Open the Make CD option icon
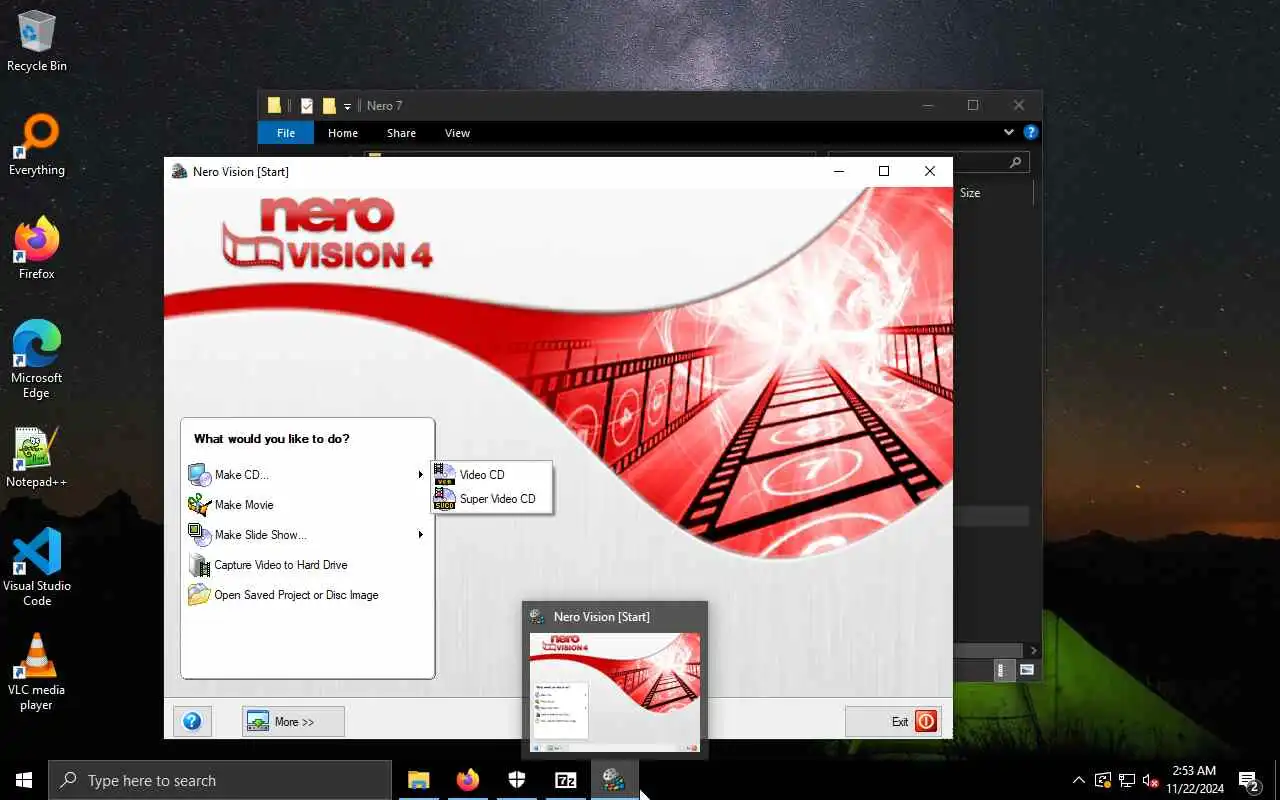Image resolution: width=1280 pixels, height=800 pixels. coord(200,475)
